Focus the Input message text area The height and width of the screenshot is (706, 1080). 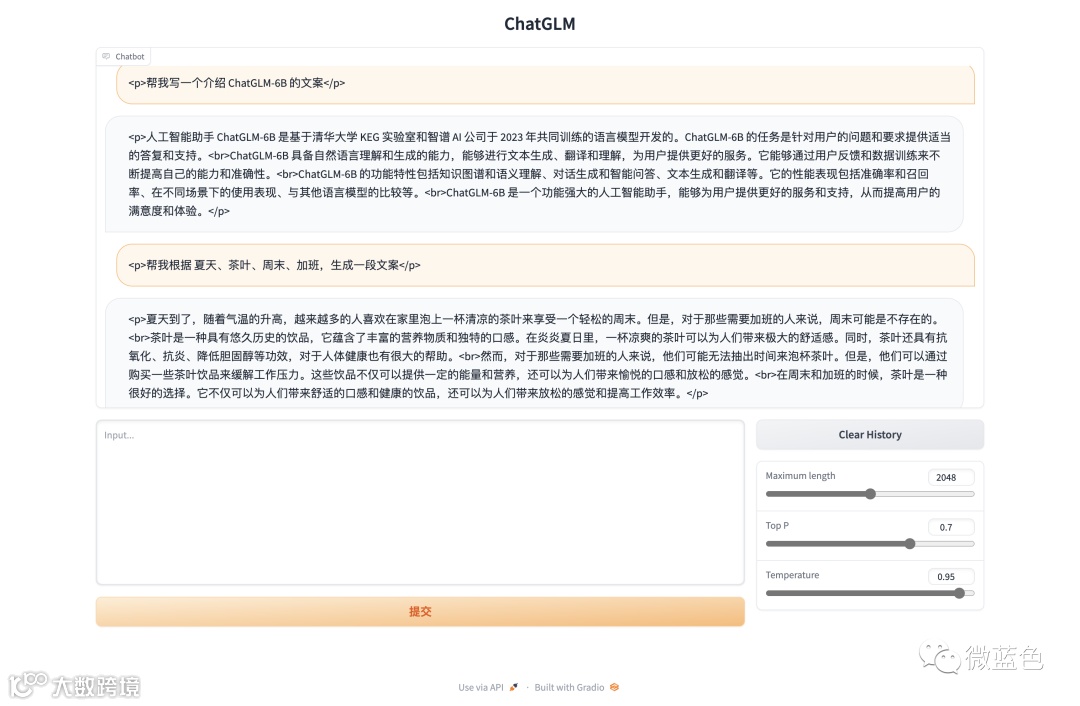(420, 502)
